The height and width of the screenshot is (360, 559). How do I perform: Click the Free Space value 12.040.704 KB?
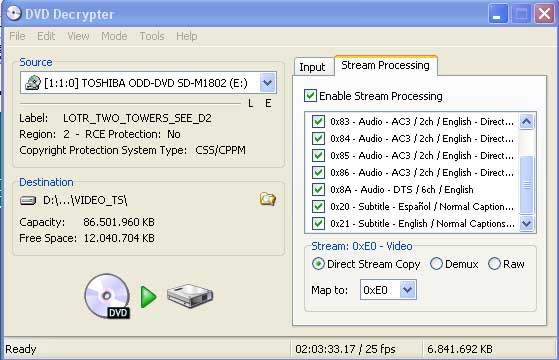[x=119, y=238]
